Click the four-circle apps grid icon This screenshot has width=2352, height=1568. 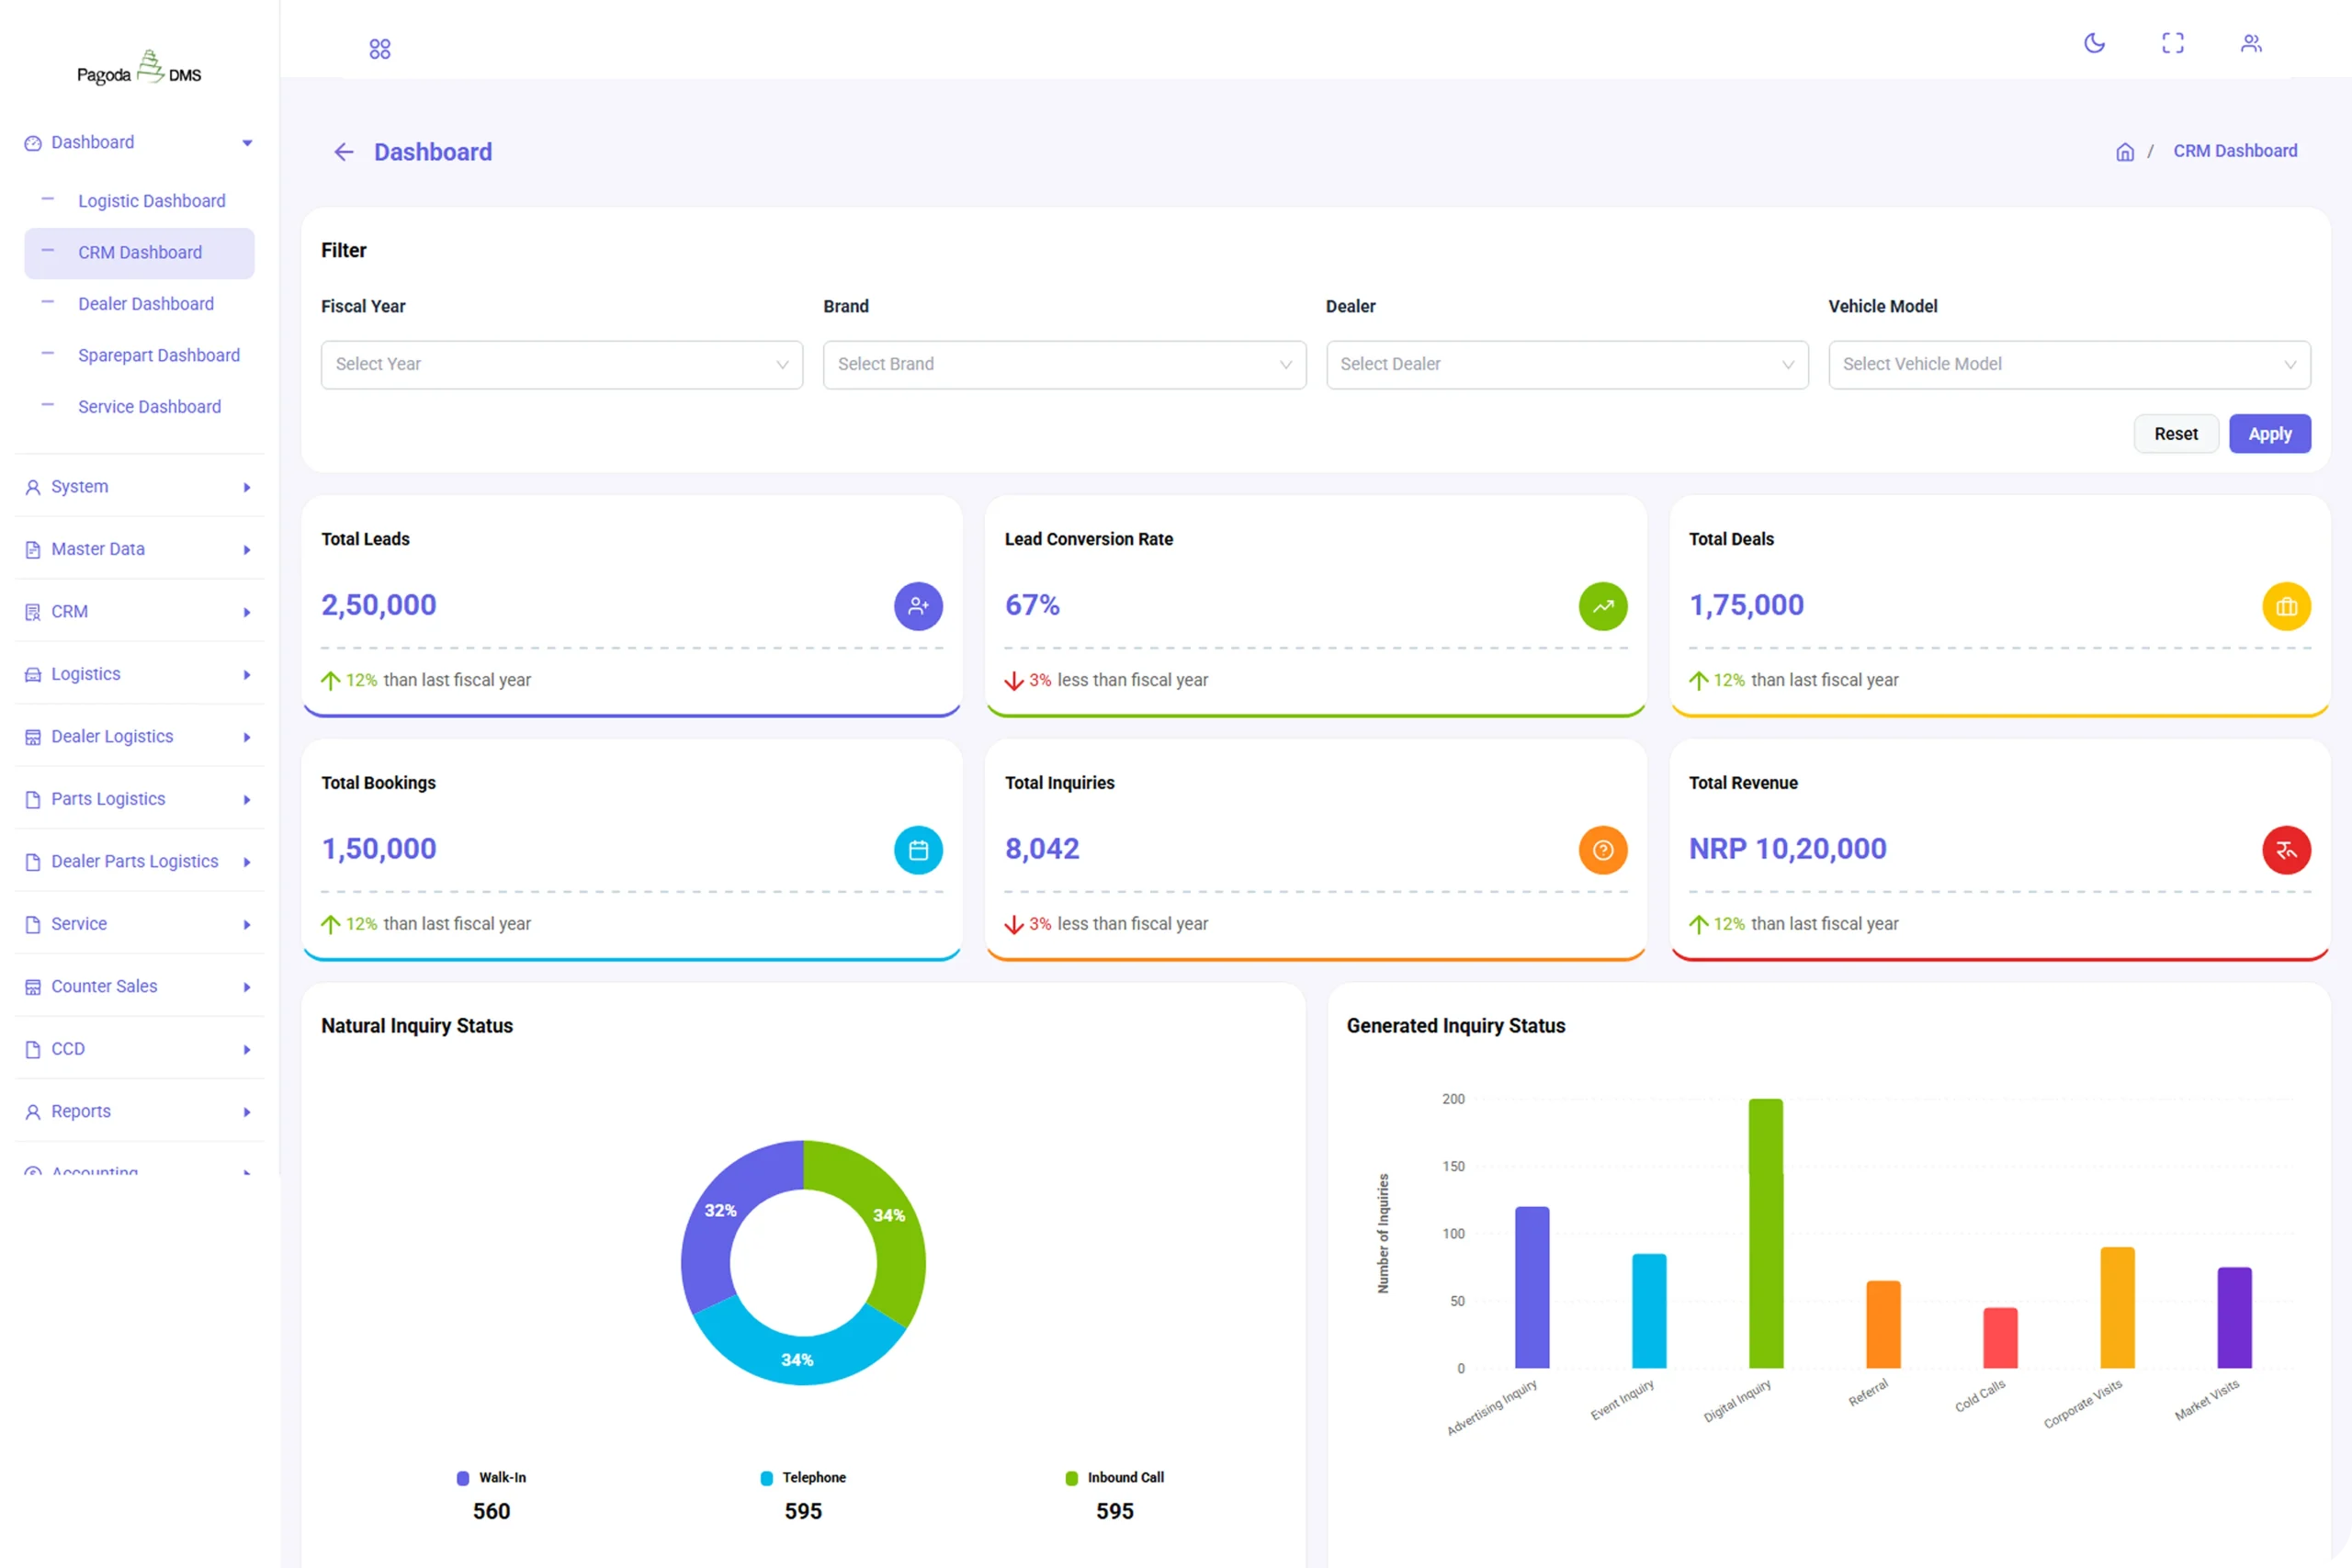point(380,49)
